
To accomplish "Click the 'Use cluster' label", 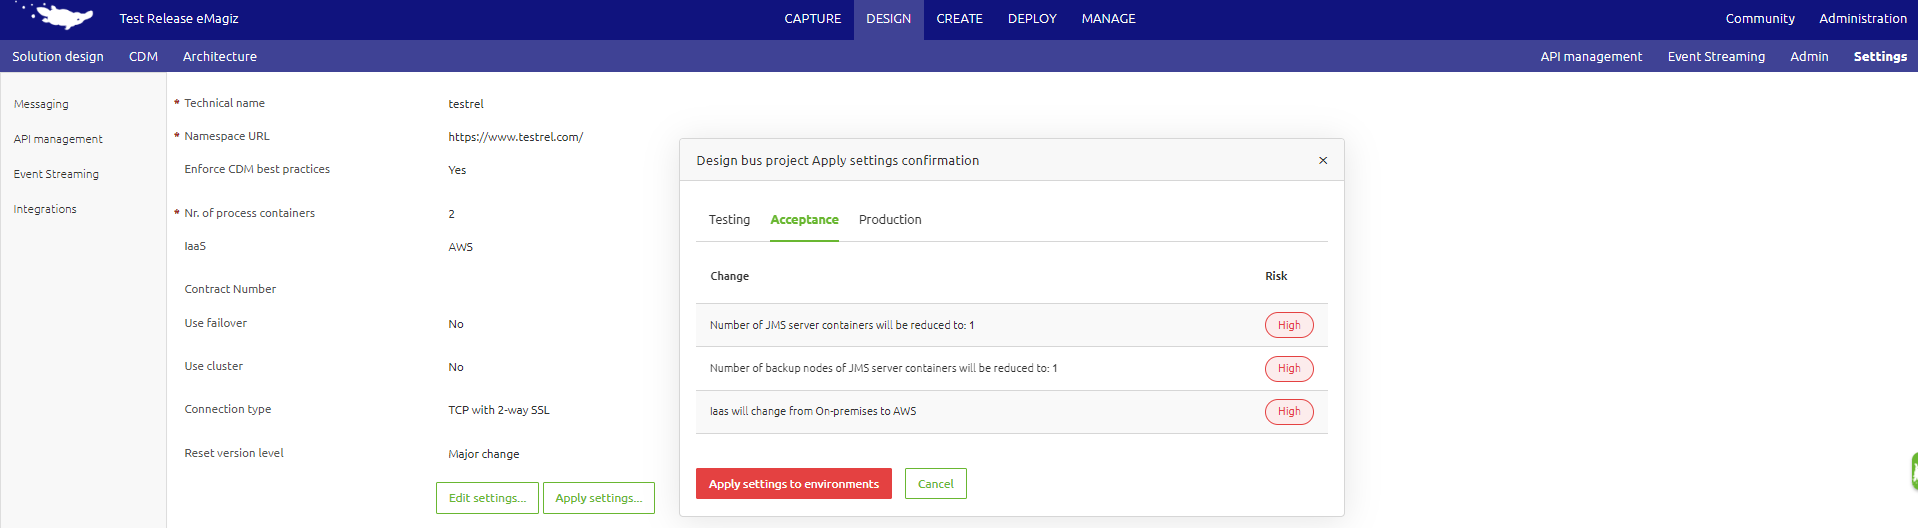I will (214, 366).
